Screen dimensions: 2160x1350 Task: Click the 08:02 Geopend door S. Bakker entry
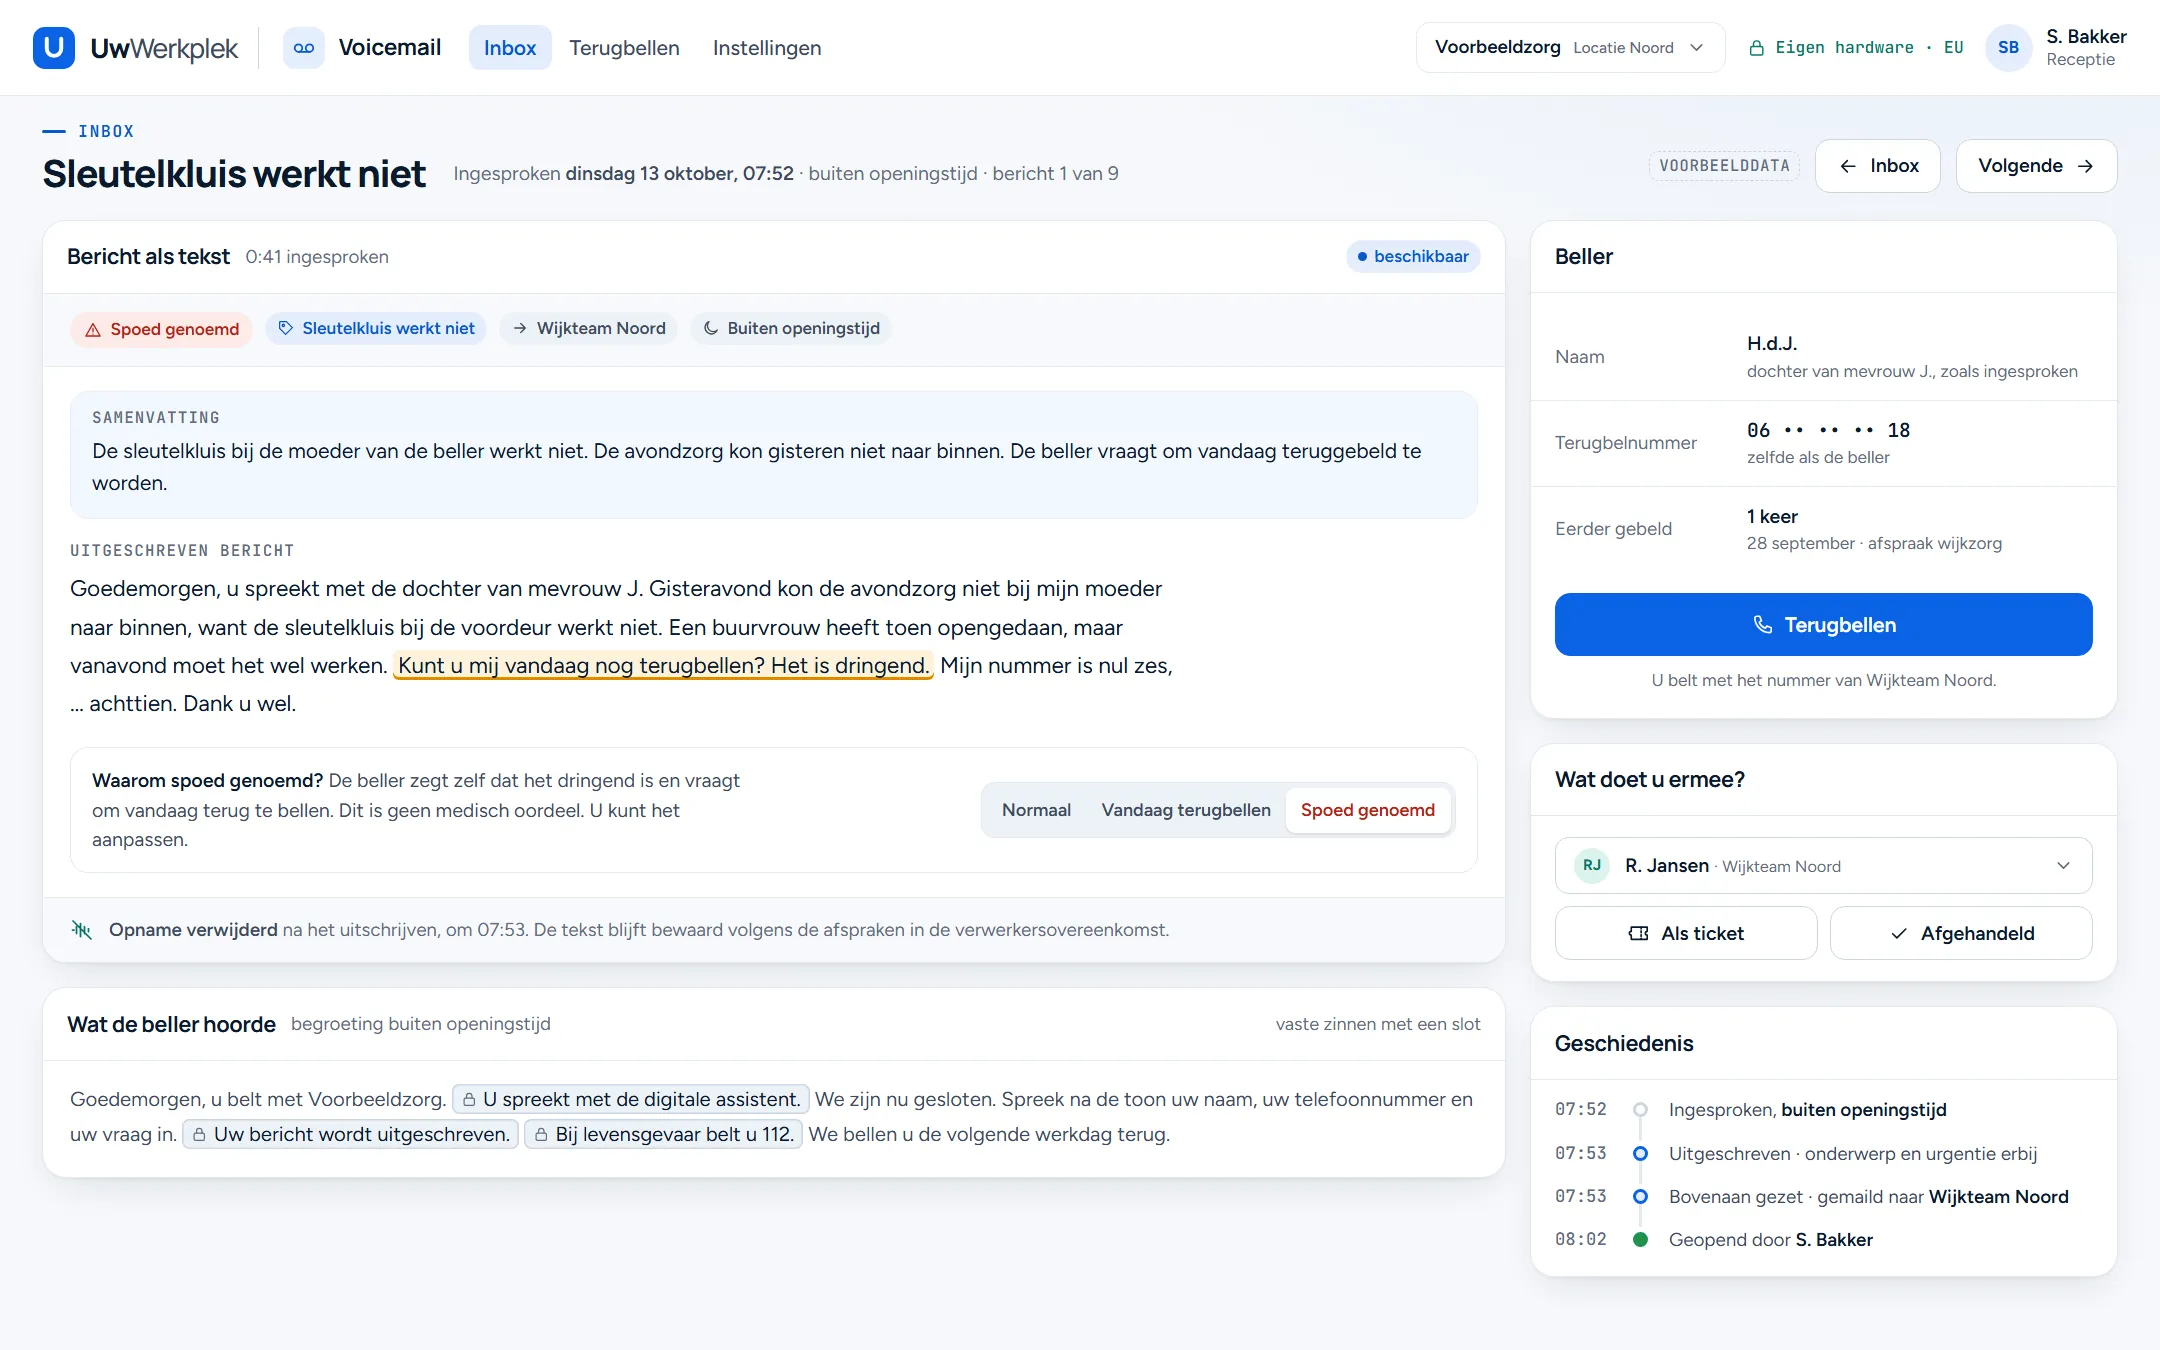pyautogui.click(x=1823, y=1240)
